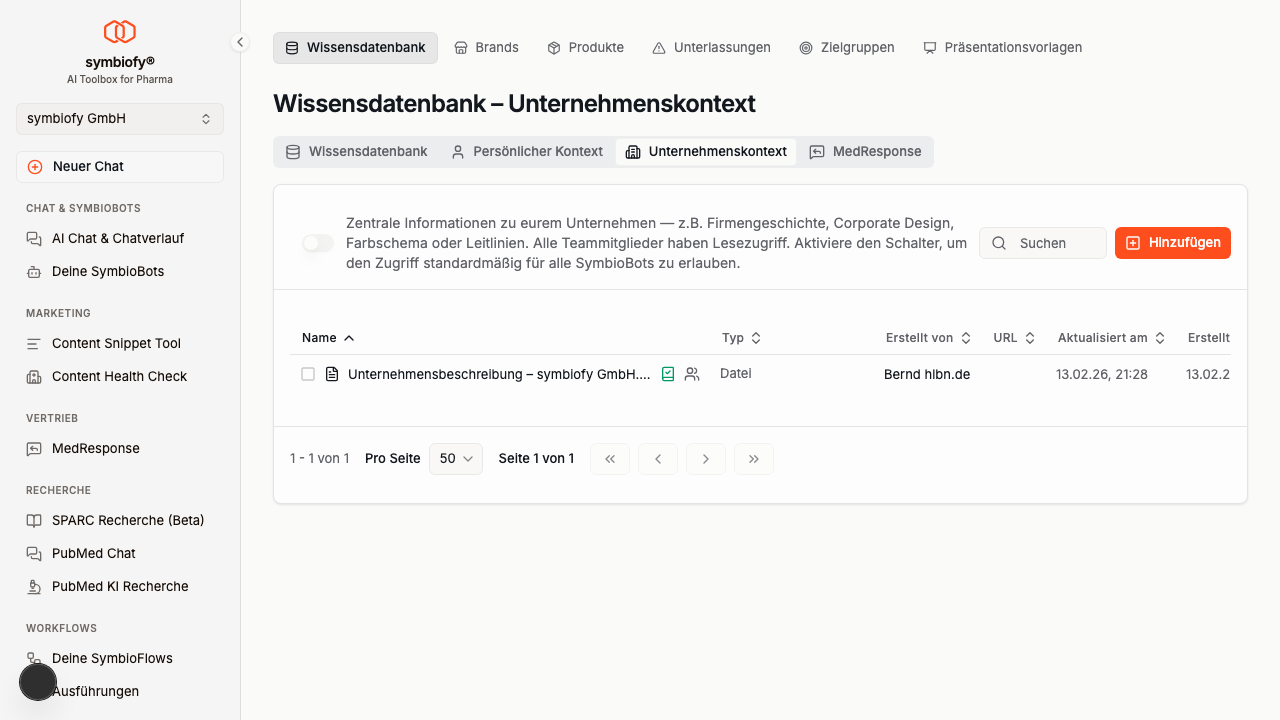
Task: Open the Pro Seite page size dropdown
Action: click(455, 458)
